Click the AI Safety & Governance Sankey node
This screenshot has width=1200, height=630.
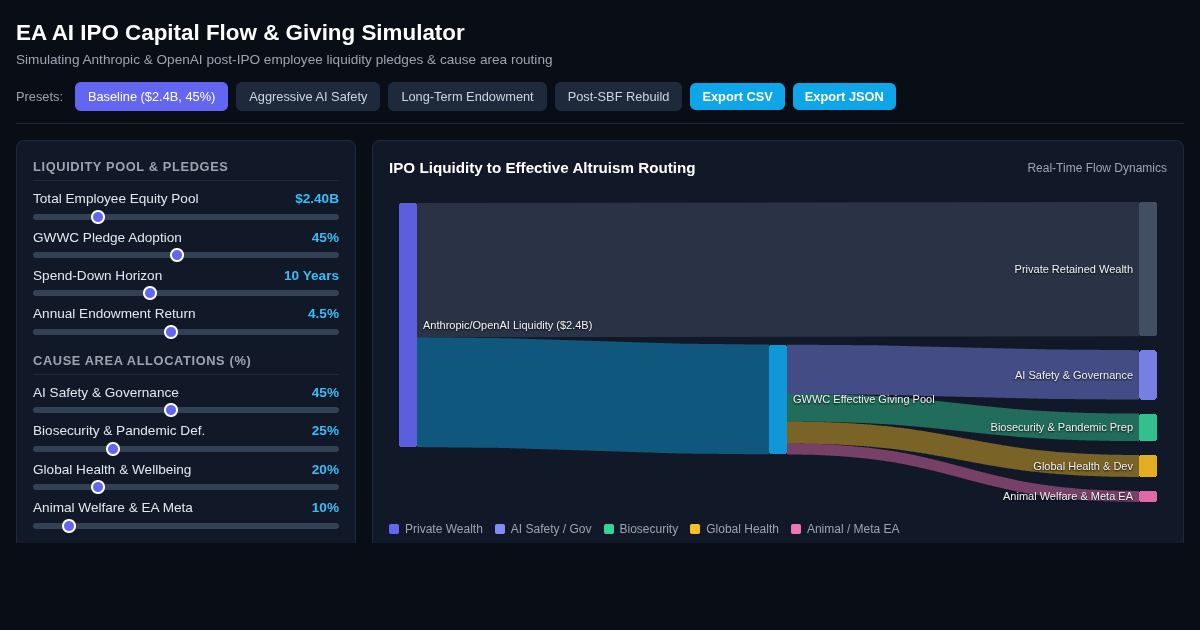click(x=1148, y=375)
